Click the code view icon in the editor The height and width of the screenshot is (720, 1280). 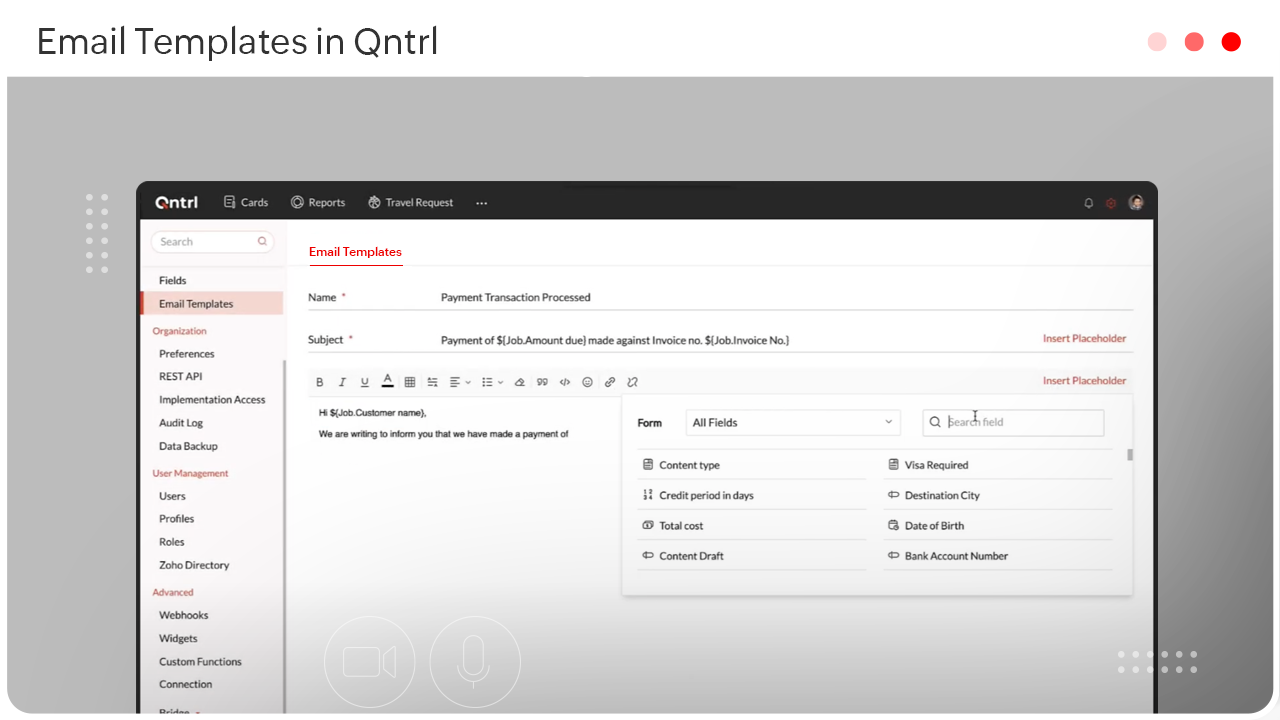pos(565,381)
